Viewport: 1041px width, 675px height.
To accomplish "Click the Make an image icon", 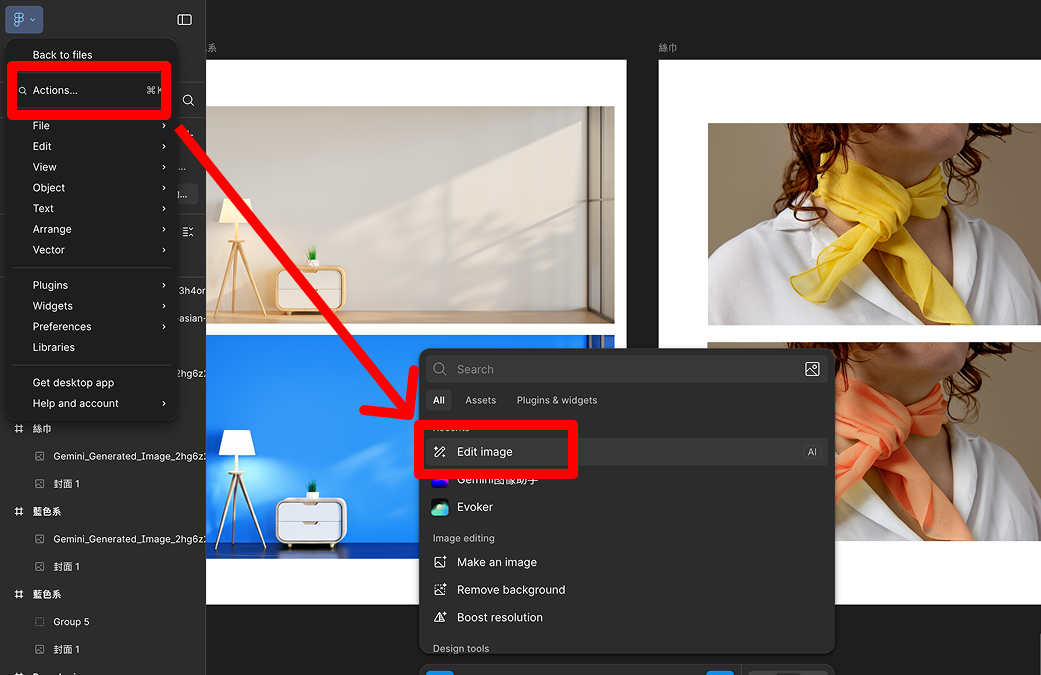I will tap(440, 562).
